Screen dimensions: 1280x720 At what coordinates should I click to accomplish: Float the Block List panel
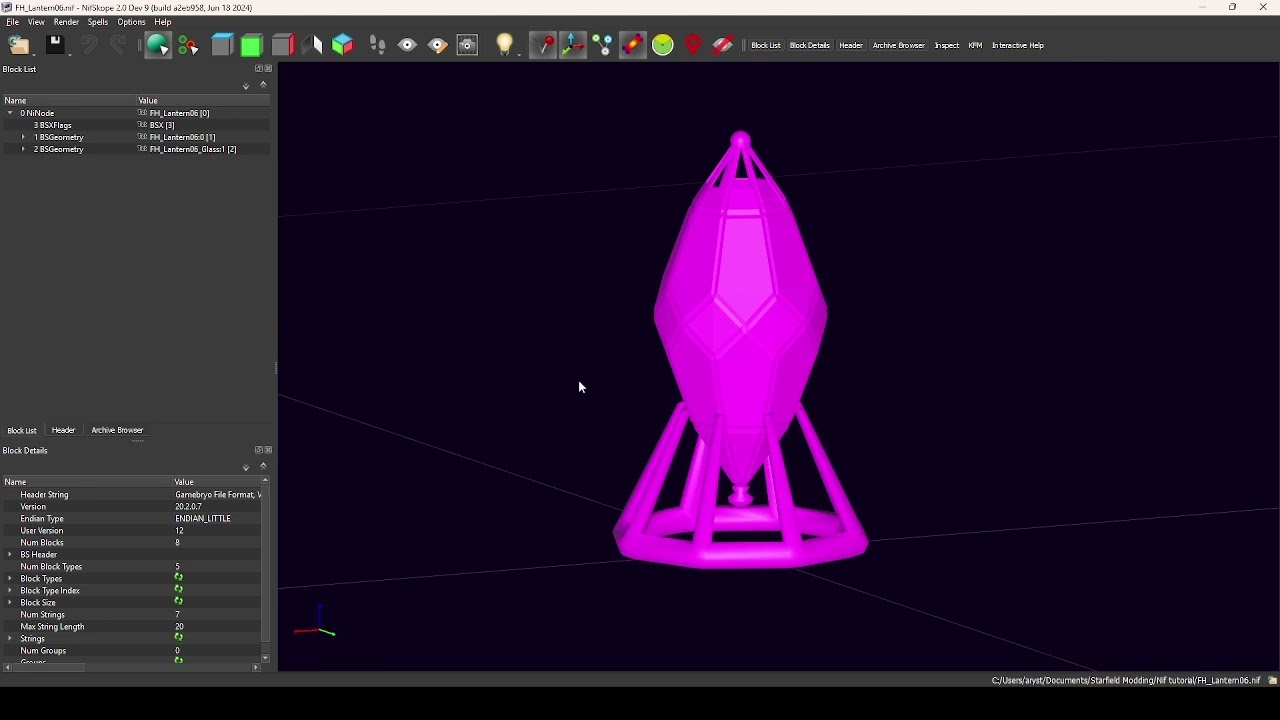(259, 69)
